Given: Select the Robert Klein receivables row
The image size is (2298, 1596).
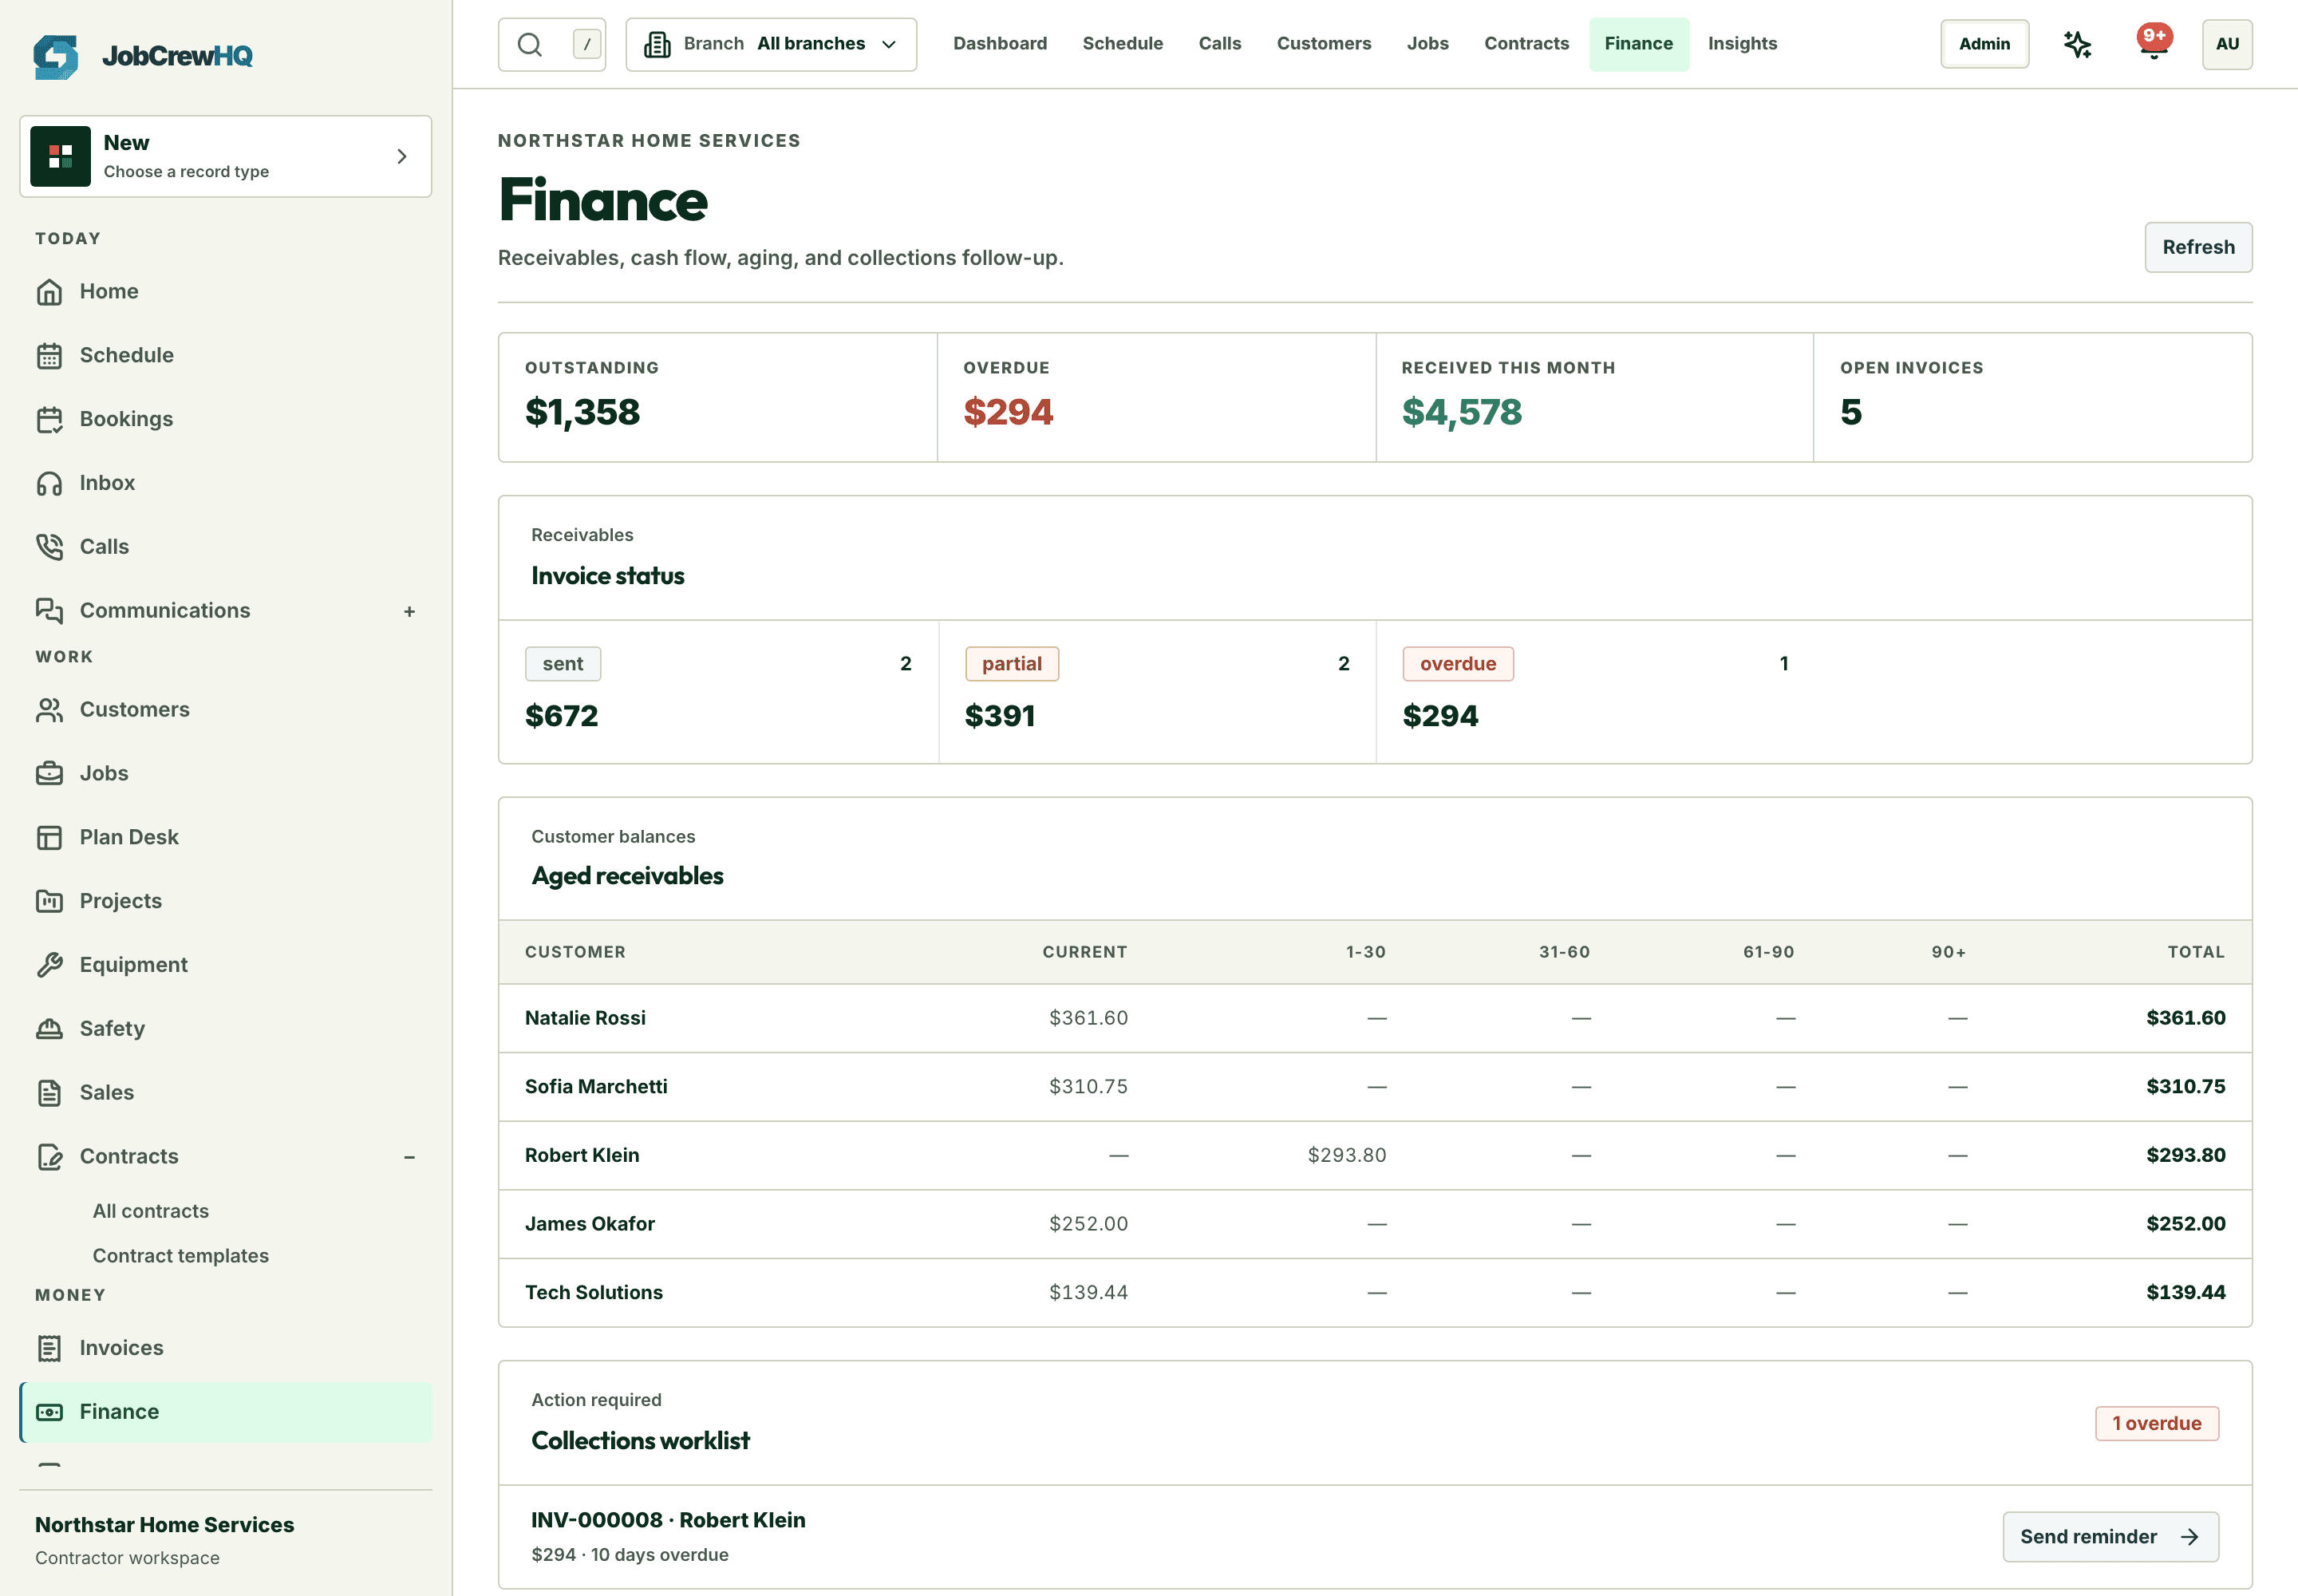Looking at the screenshot, I should [x=1375, y=1155].
